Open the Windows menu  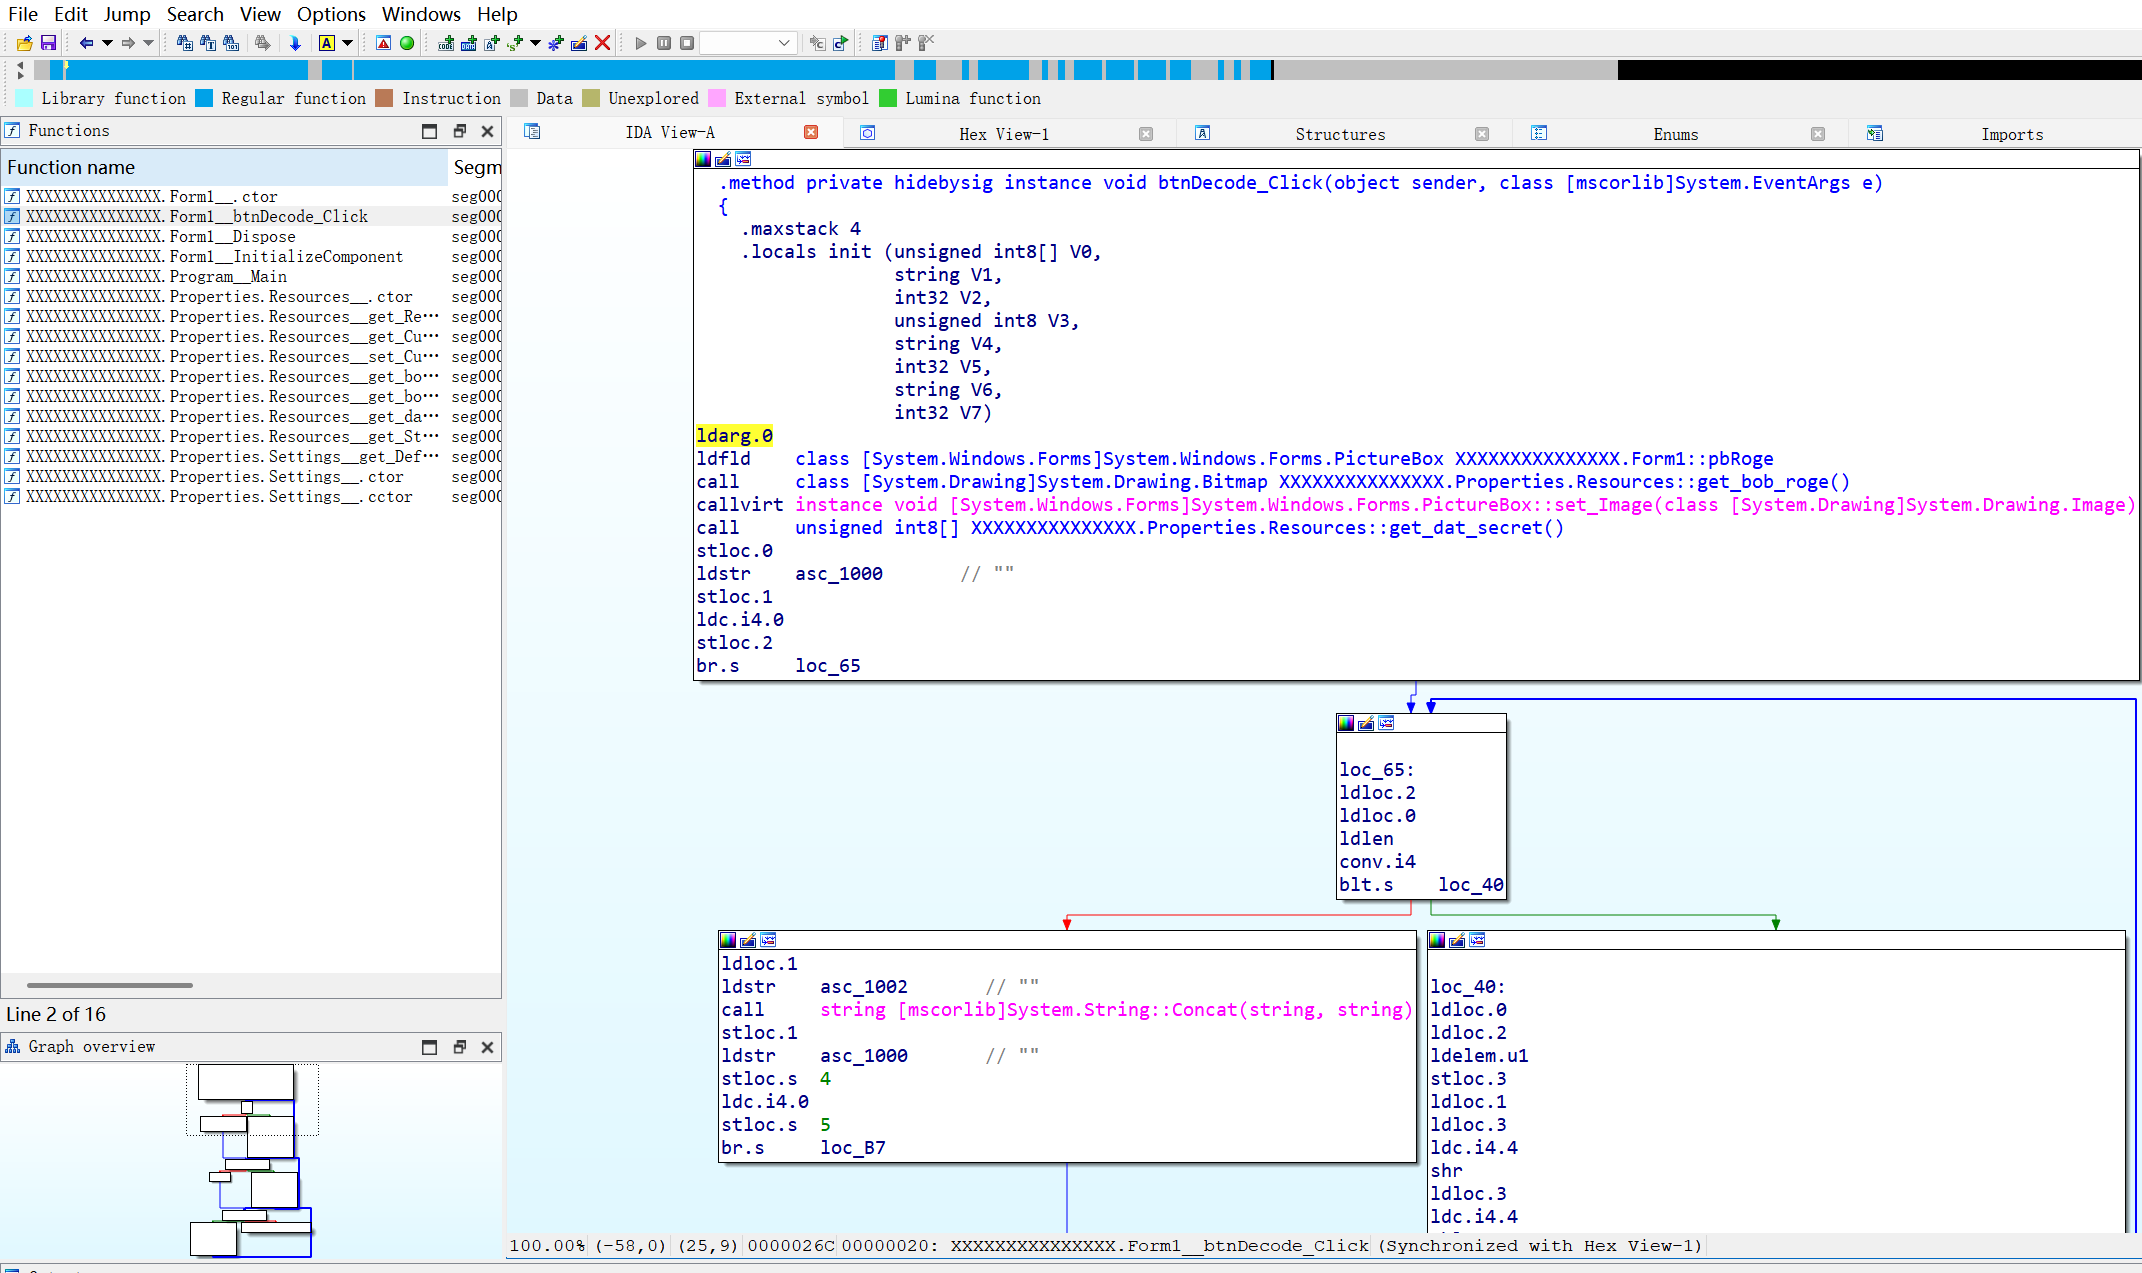[x=421, y=14]
